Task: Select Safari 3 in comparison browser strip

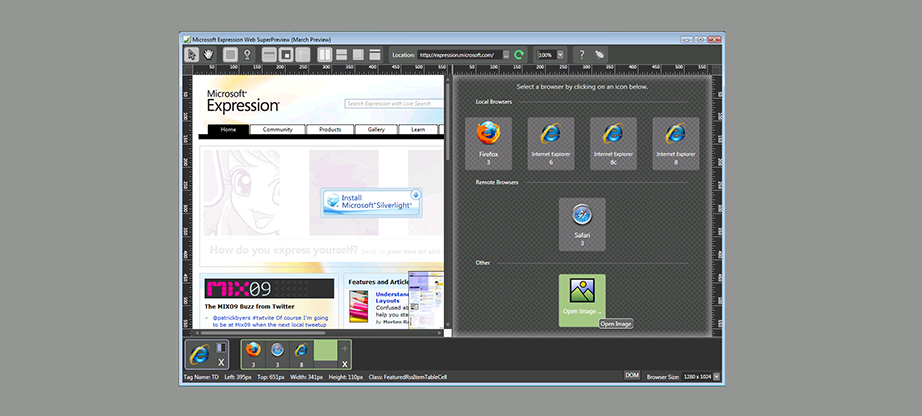Action: pyautogui.click(x=278, y=354)
